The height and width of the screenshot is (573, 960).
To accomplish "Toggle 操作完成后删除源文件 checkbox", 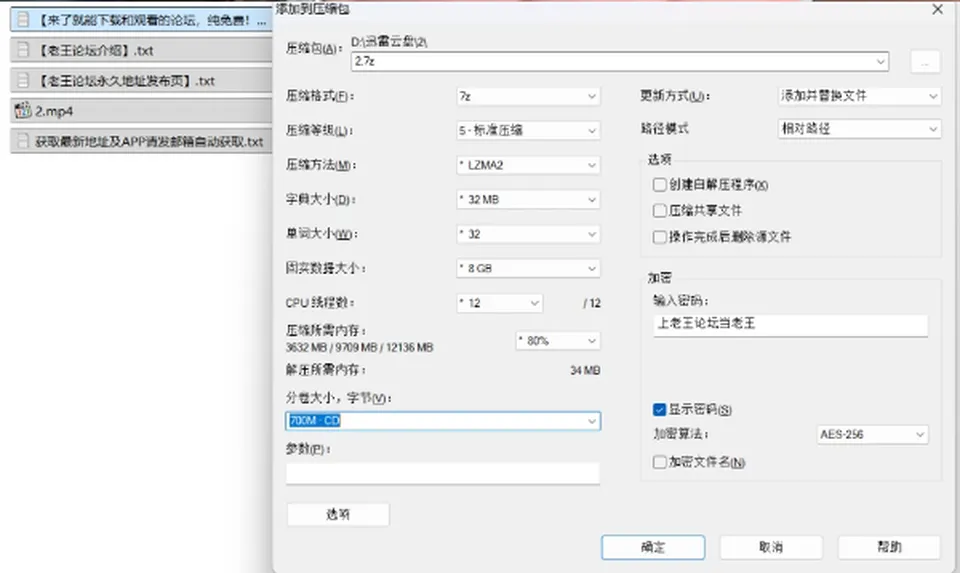I will [659, 237].
